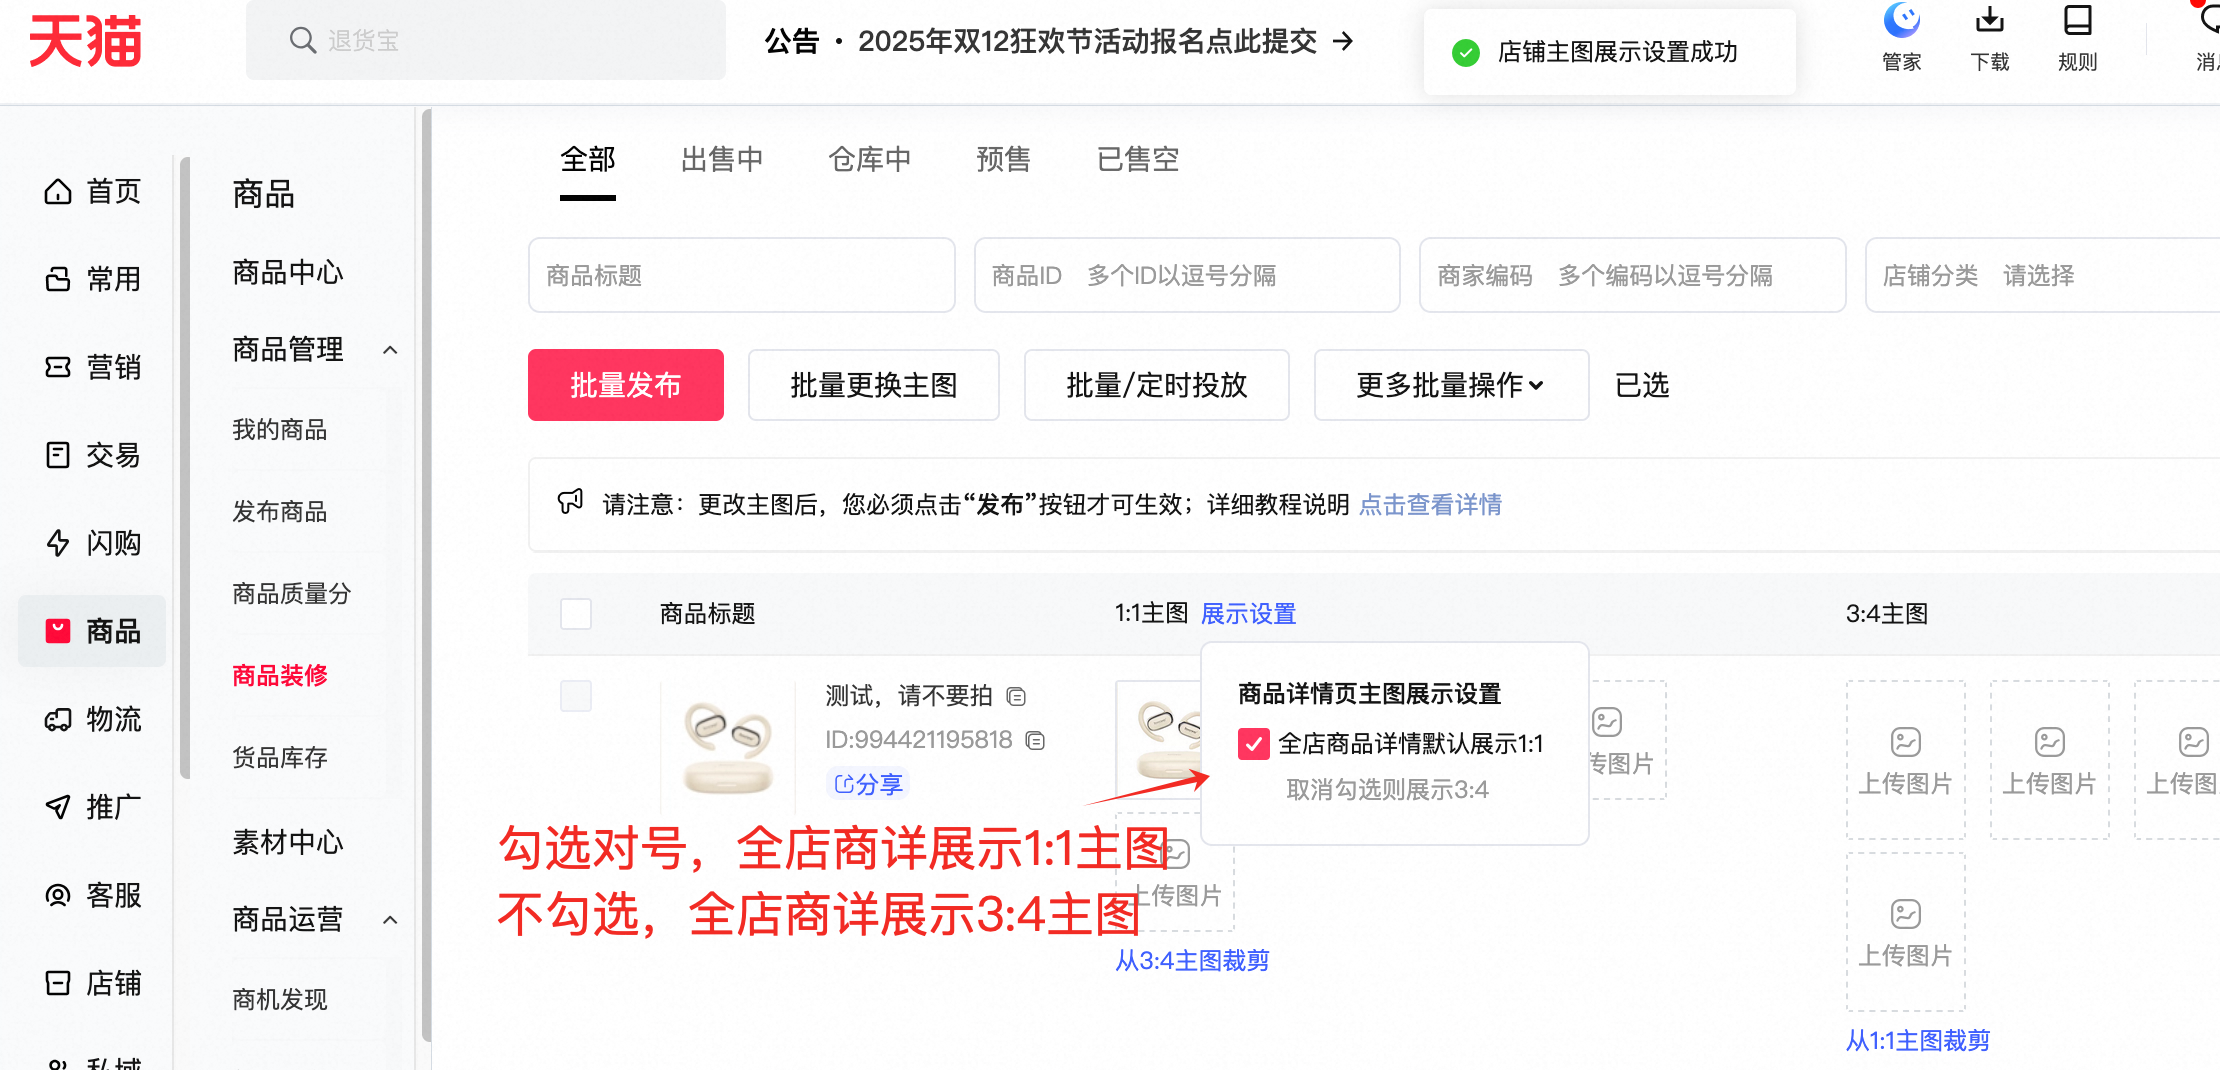
Task: Click the megaphone notice icon
Action: pos(570,502)
